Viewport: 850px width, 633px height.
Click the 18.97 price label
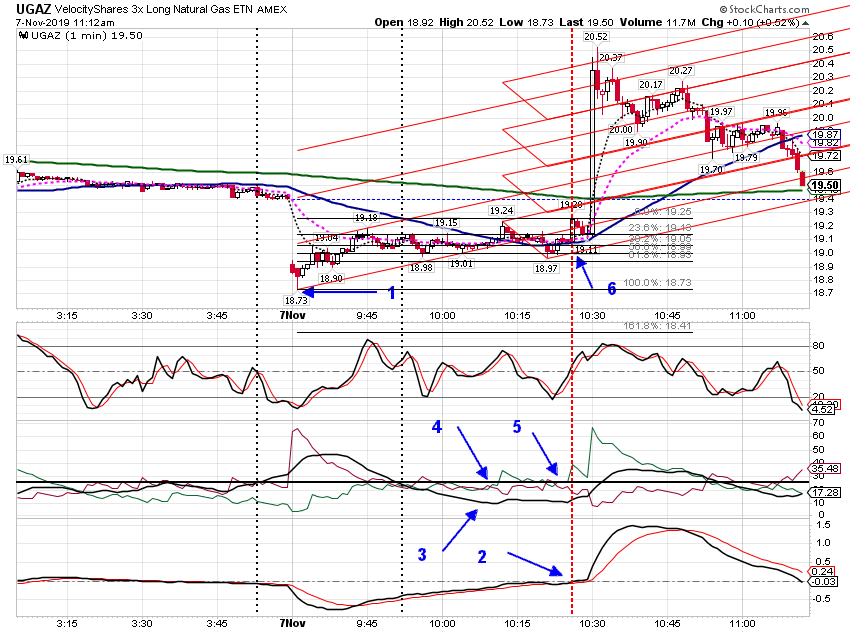[x=546, y=269]
